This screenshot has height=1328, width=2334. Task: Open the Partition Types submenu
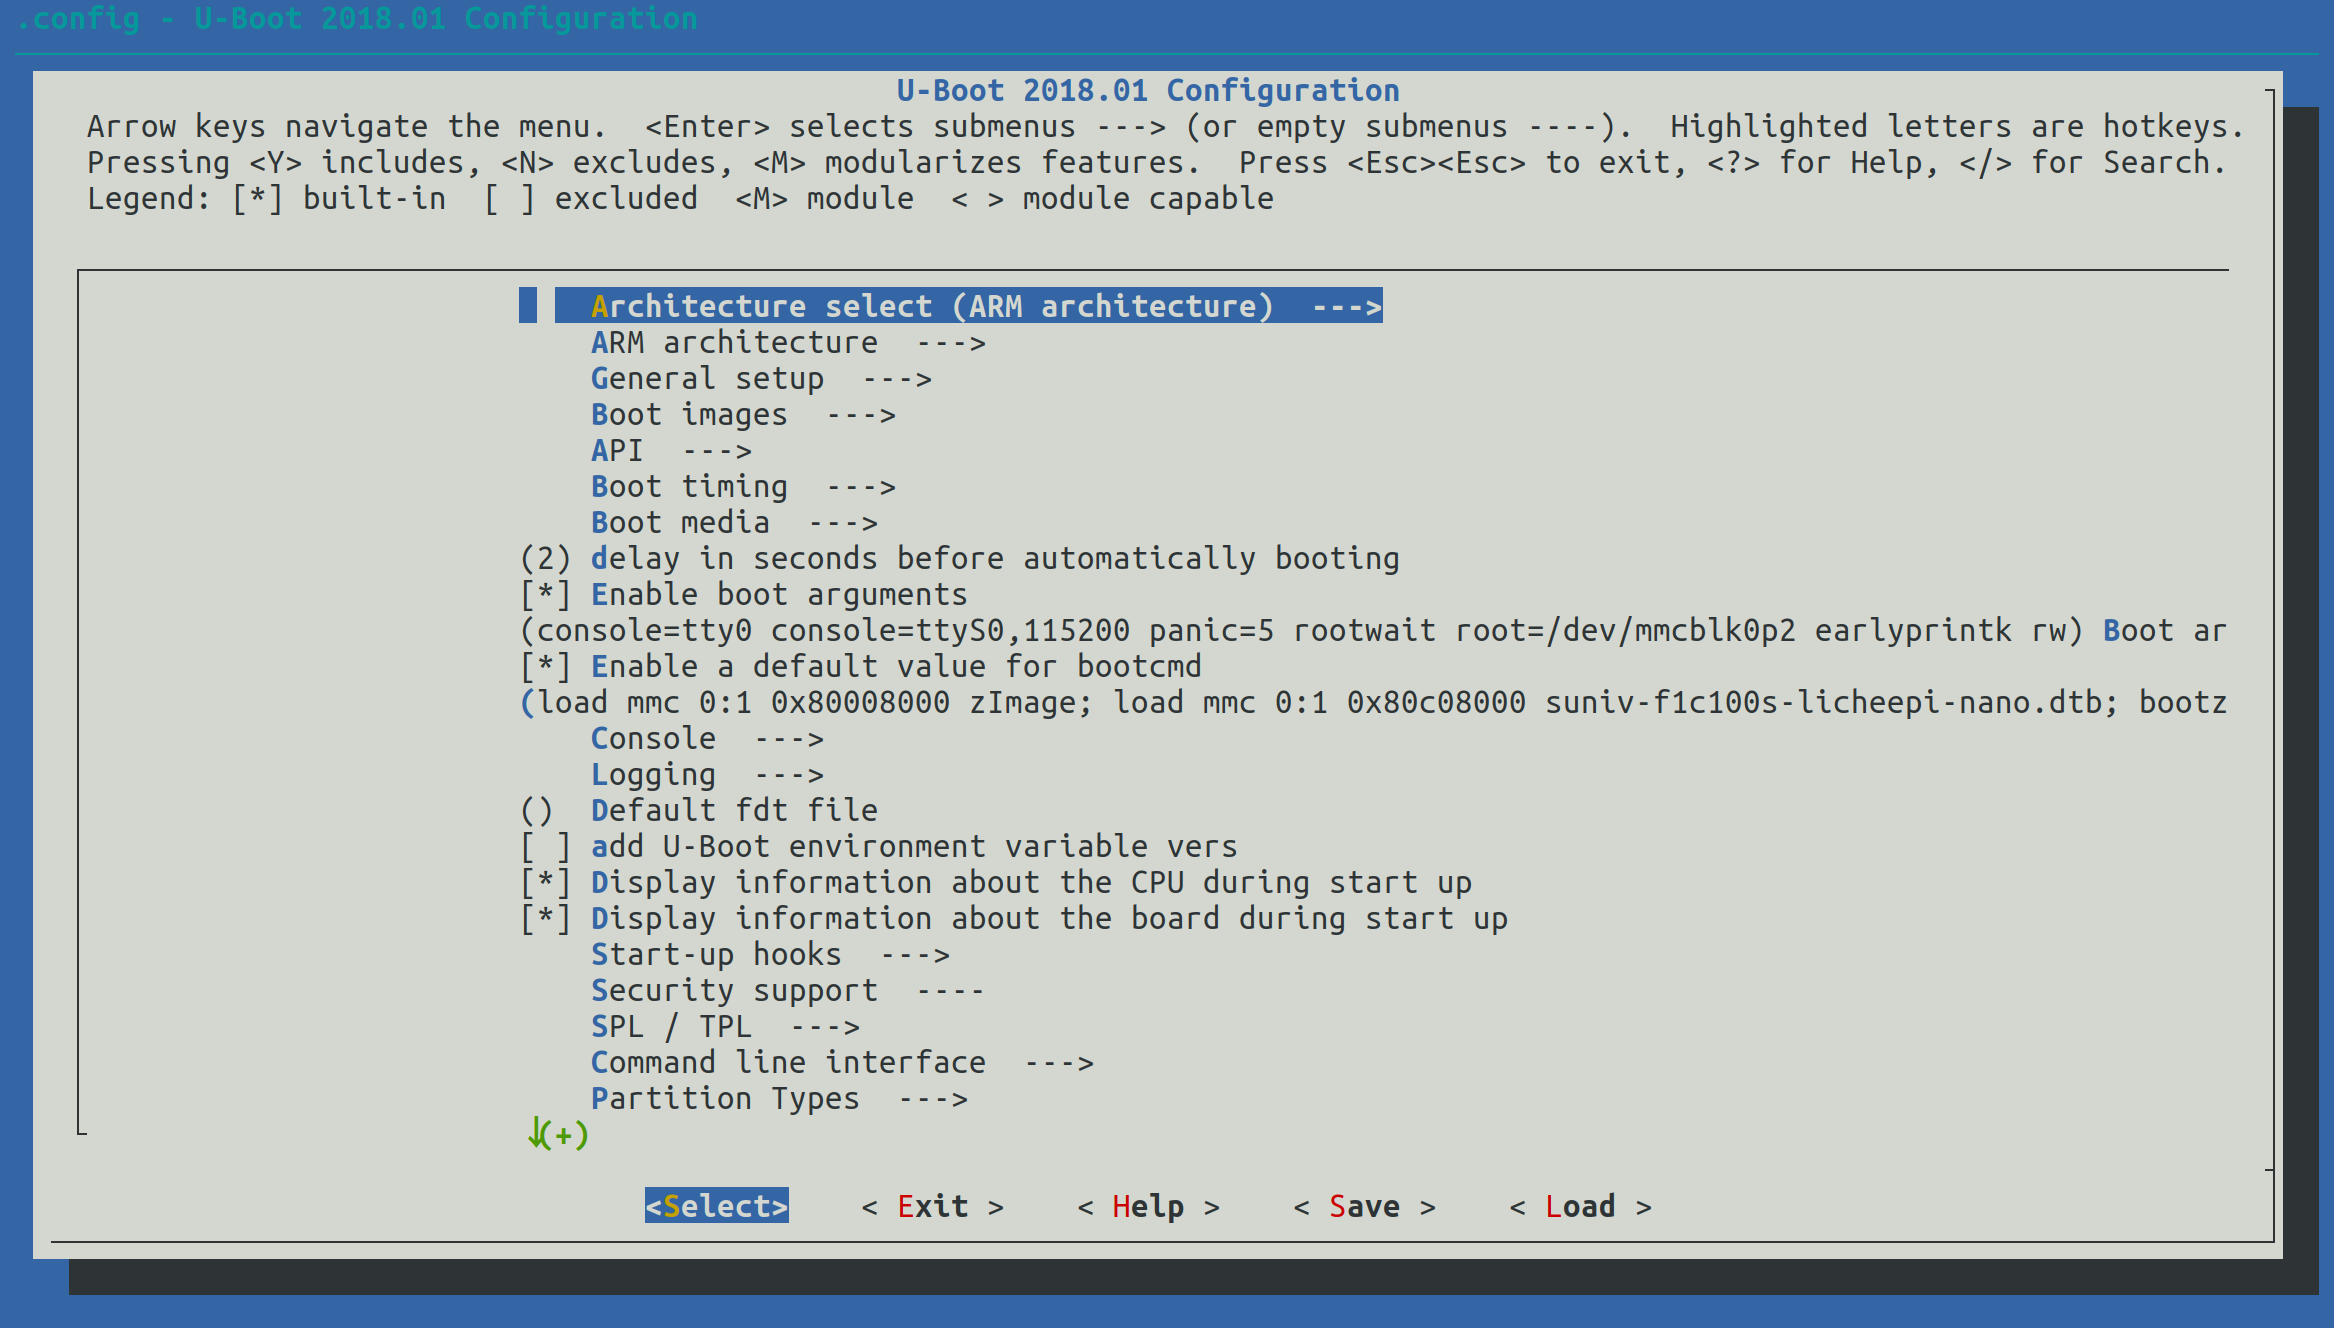tap(724, 1097)
